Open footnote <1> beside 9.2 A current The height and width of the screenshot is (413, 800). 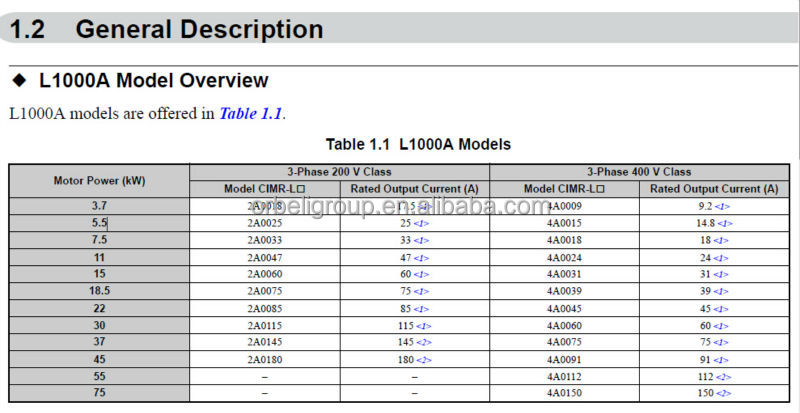722,206
